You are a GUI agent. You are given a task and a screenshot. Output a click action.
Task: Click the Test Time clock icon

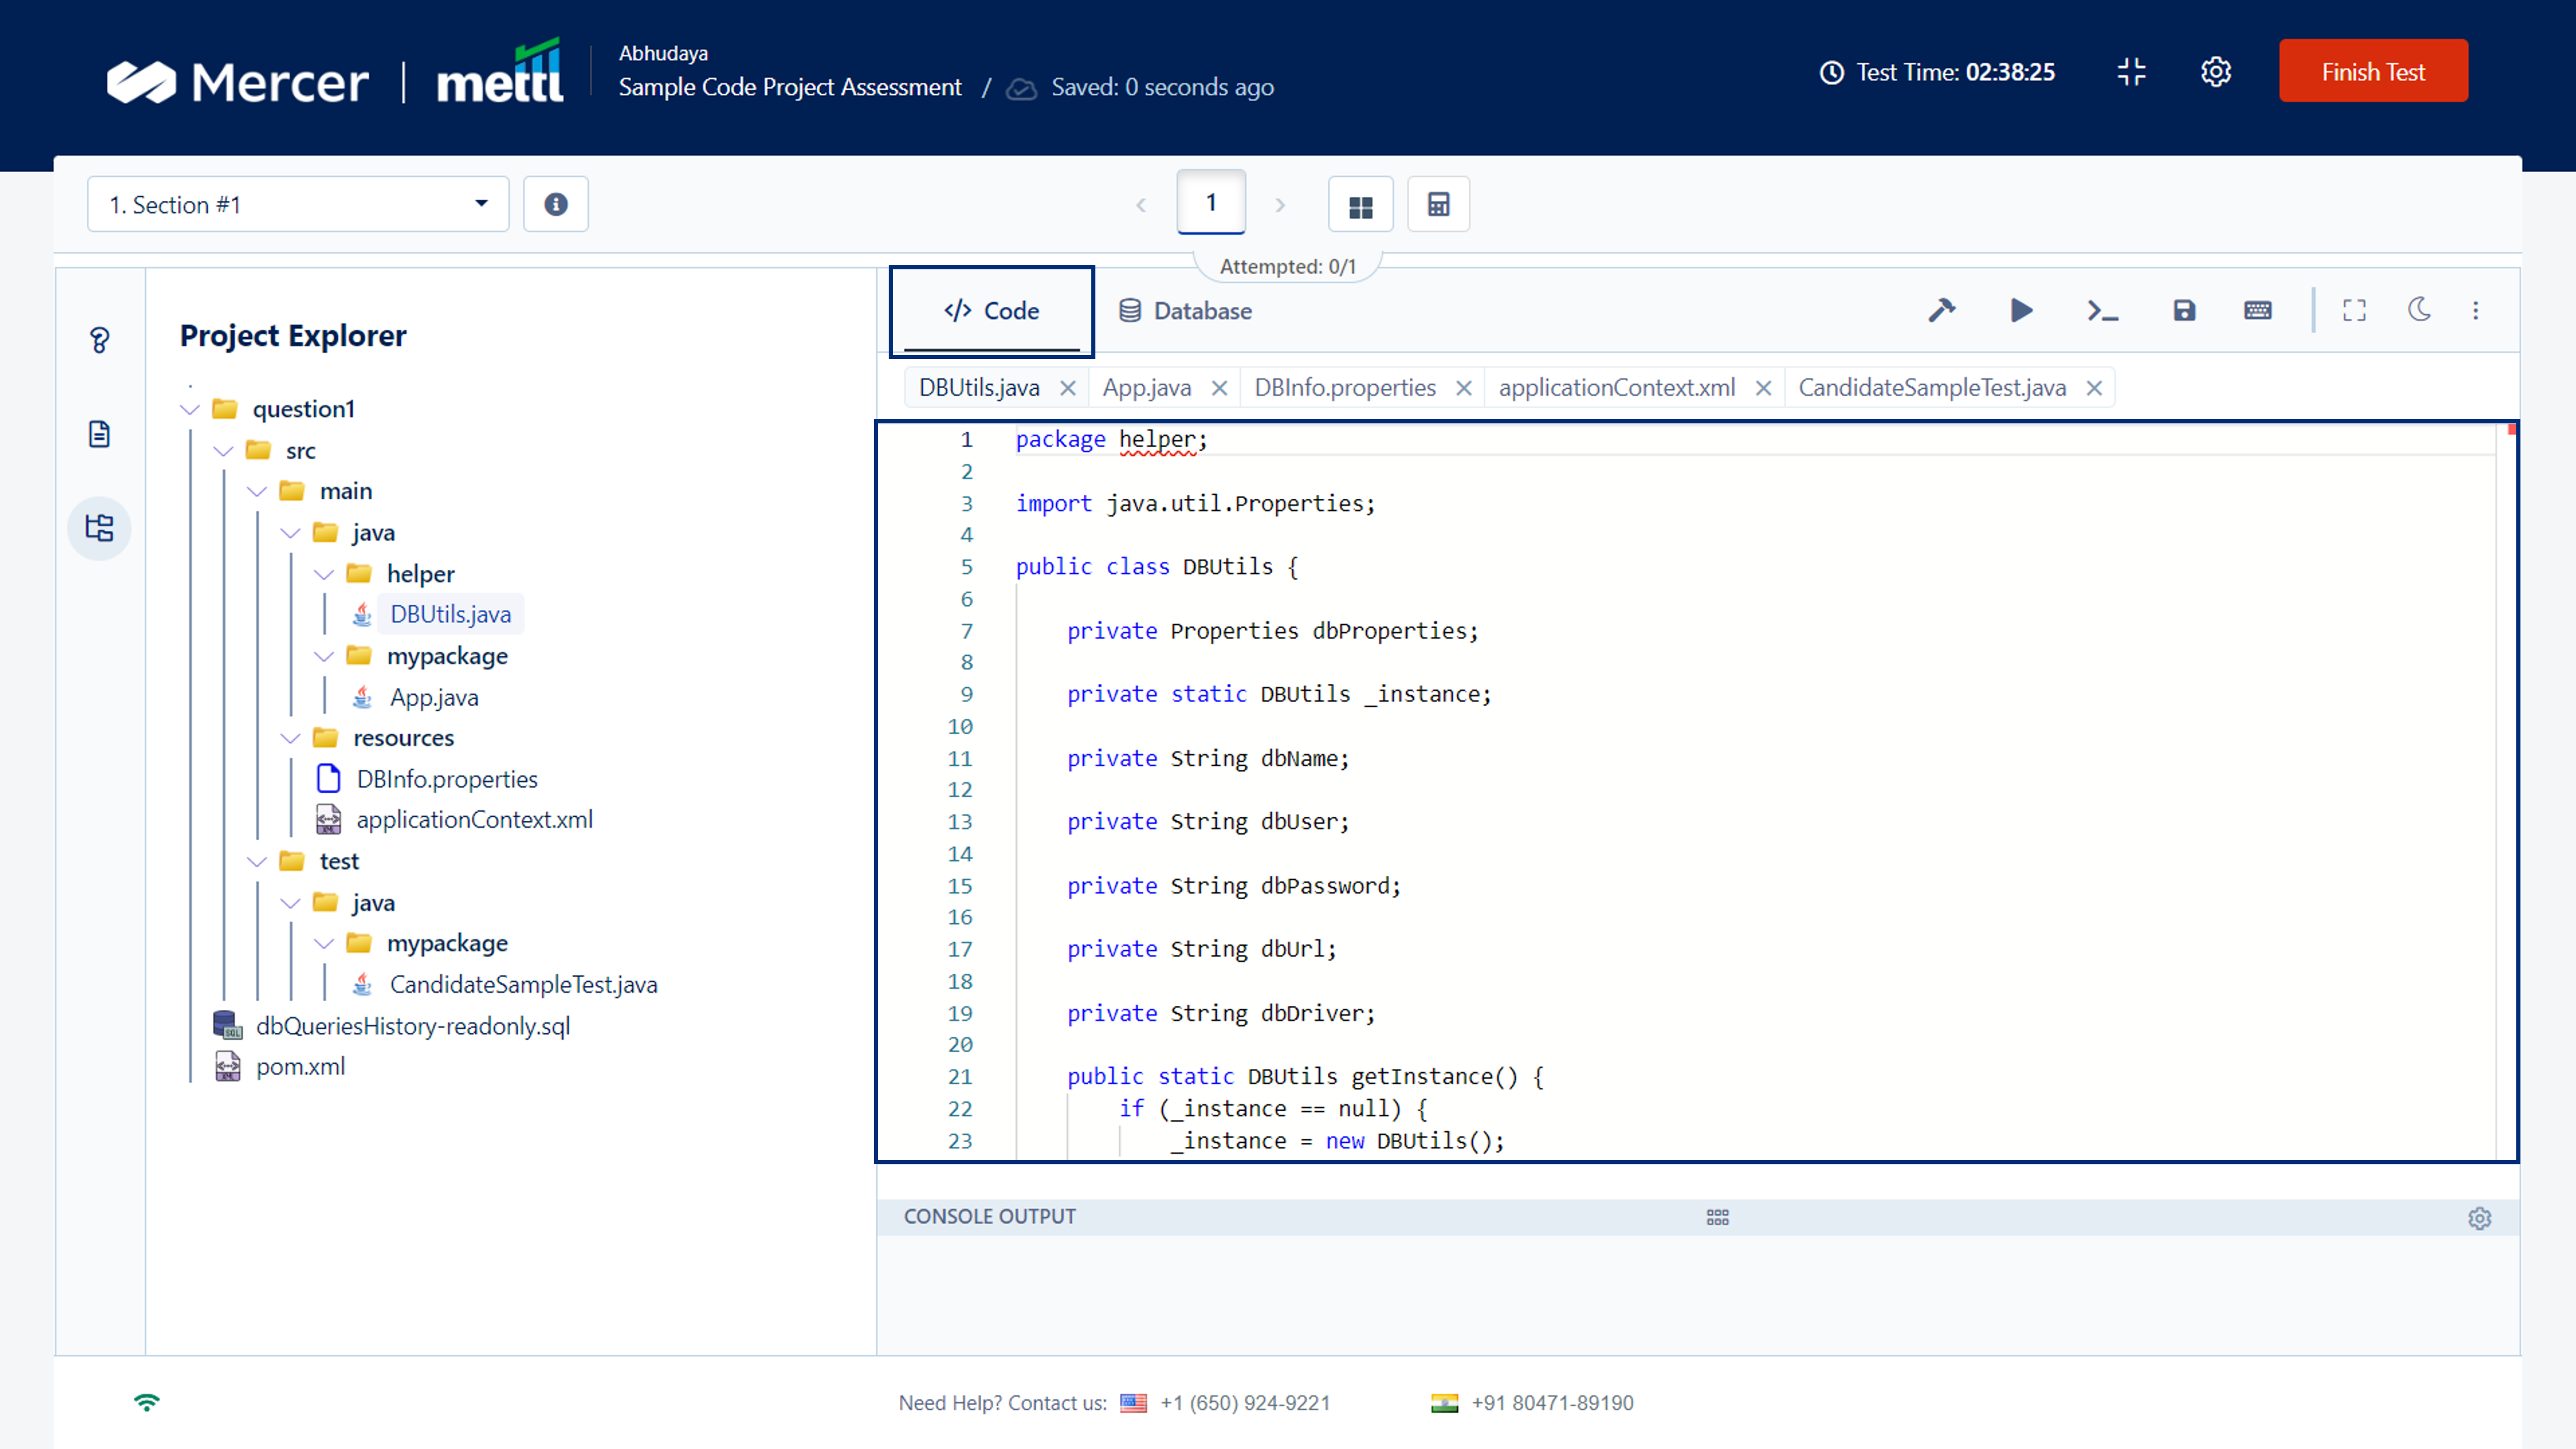coord(1831,73)
